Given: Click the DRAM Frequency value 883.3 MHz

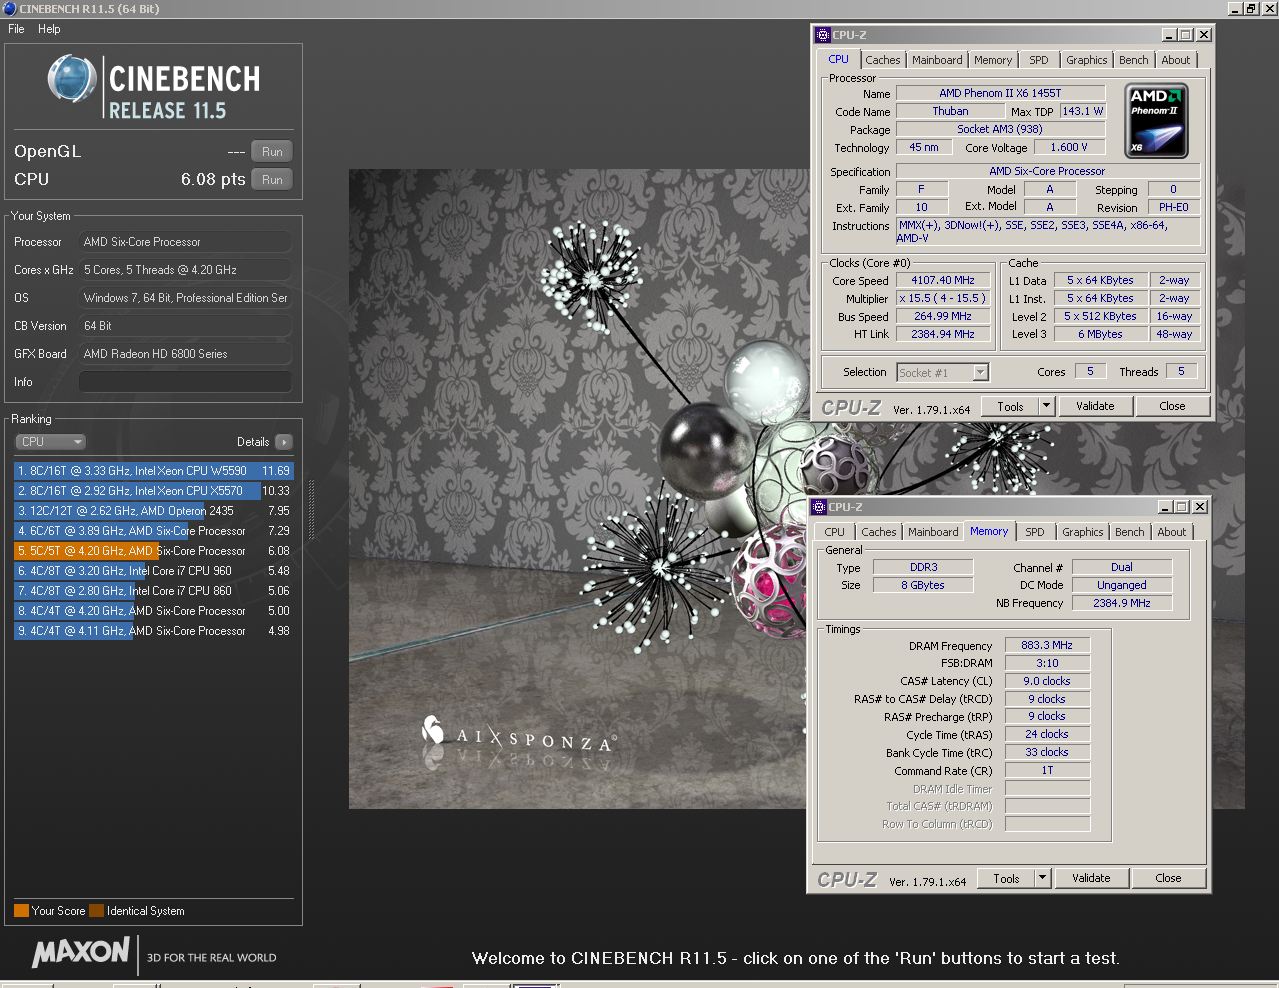Looking at the screenshot, I should pos(1047,646).
